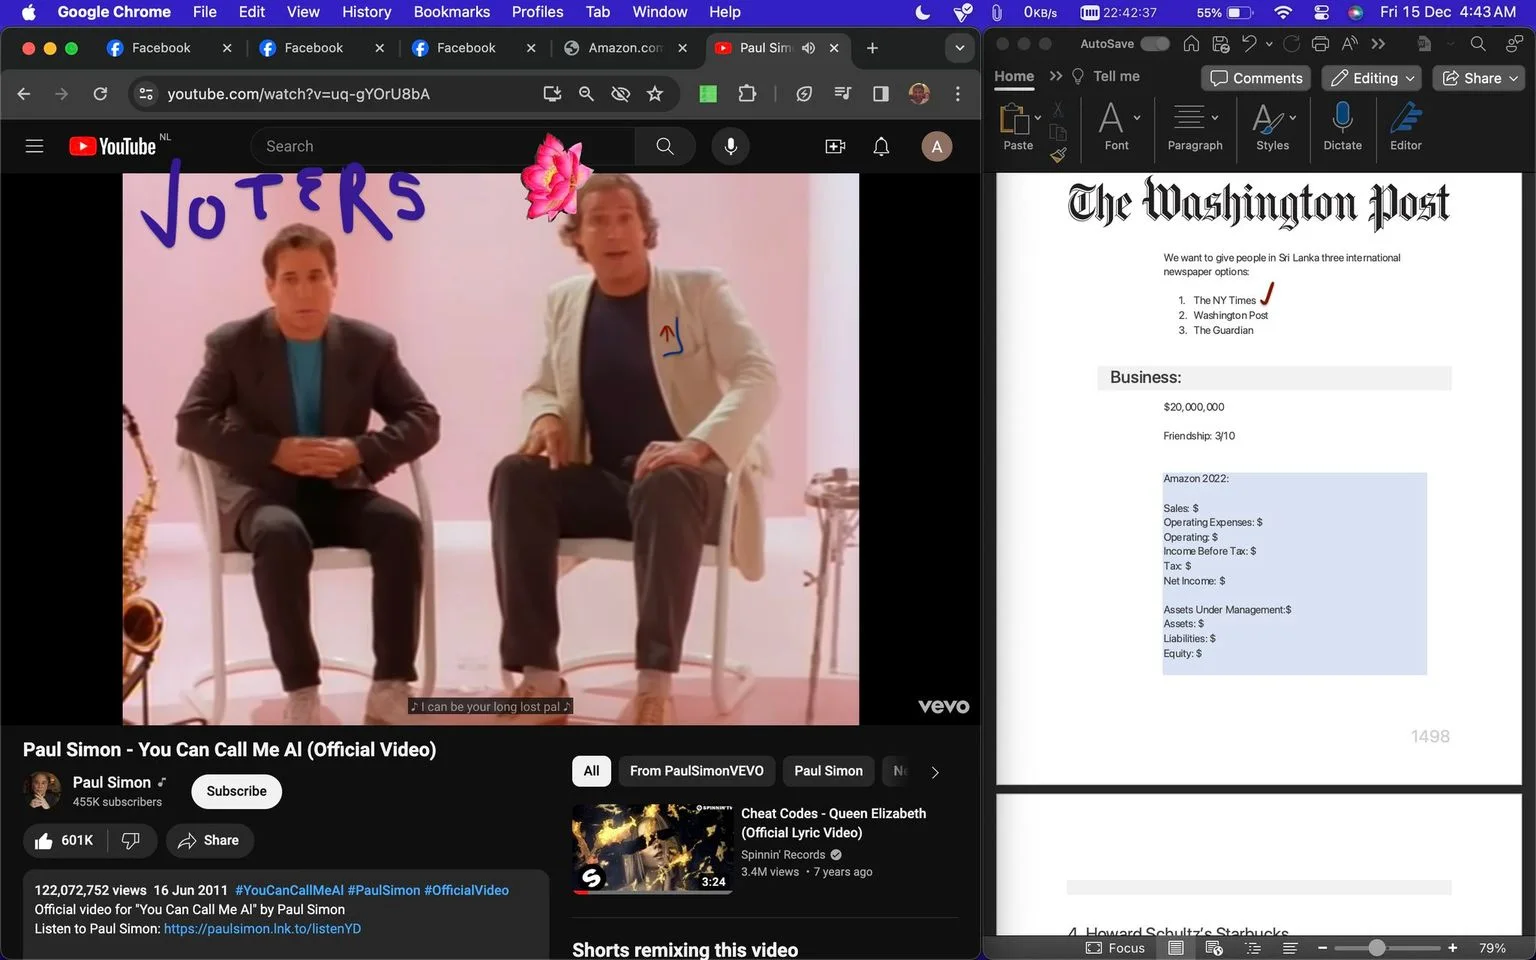The width and height of the screenshot is (1536, 960).
Task: Like the video with 601K thumbs up
Action: pyautogui.click(x=64, y=840)
